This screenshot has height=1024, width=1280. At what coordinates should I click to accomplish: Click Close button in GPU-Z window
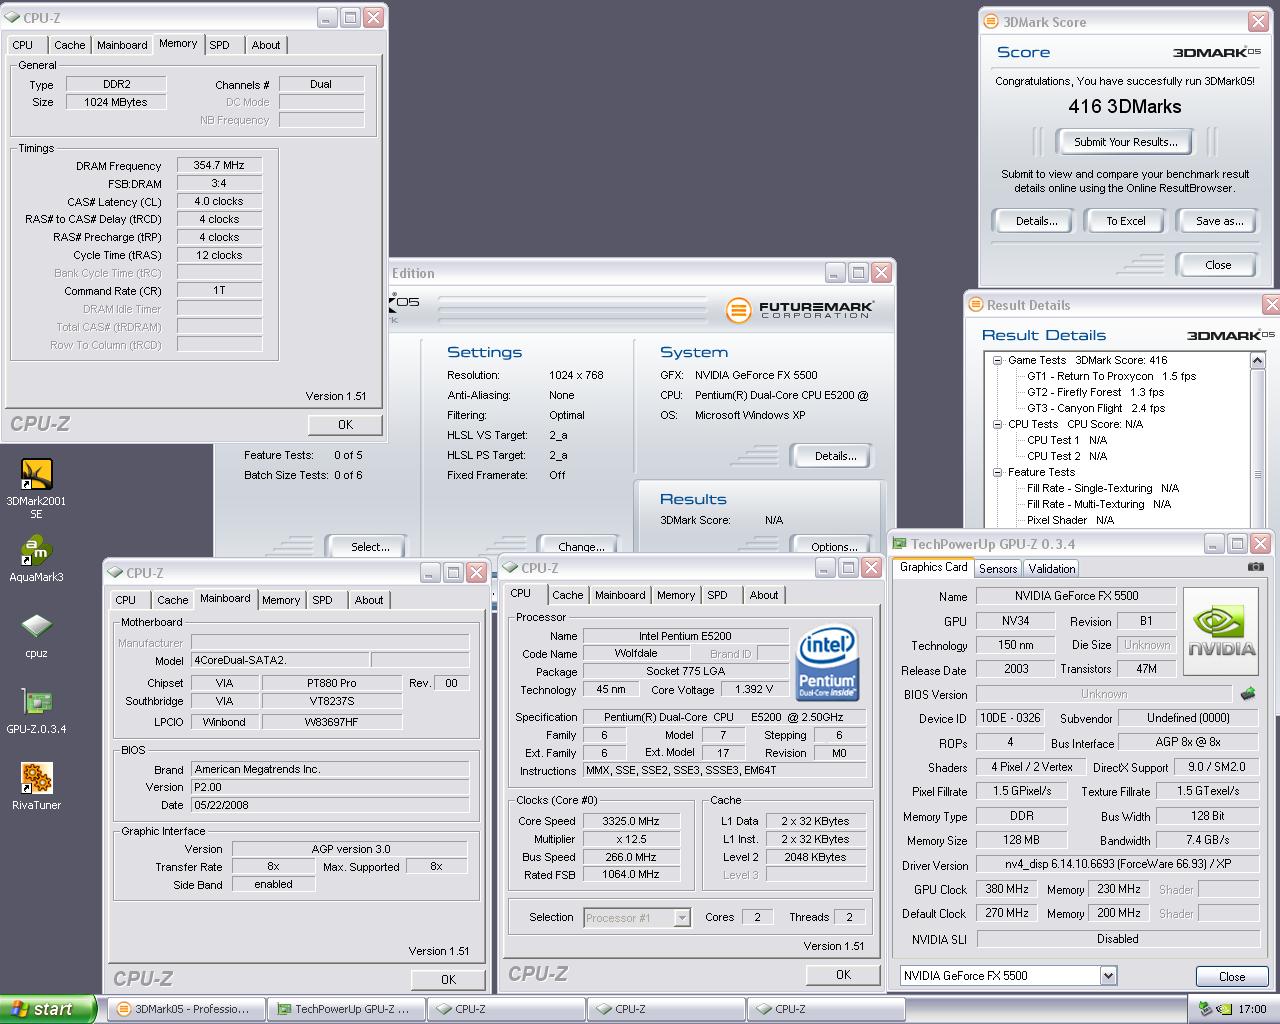click(x=1232, y=977)
